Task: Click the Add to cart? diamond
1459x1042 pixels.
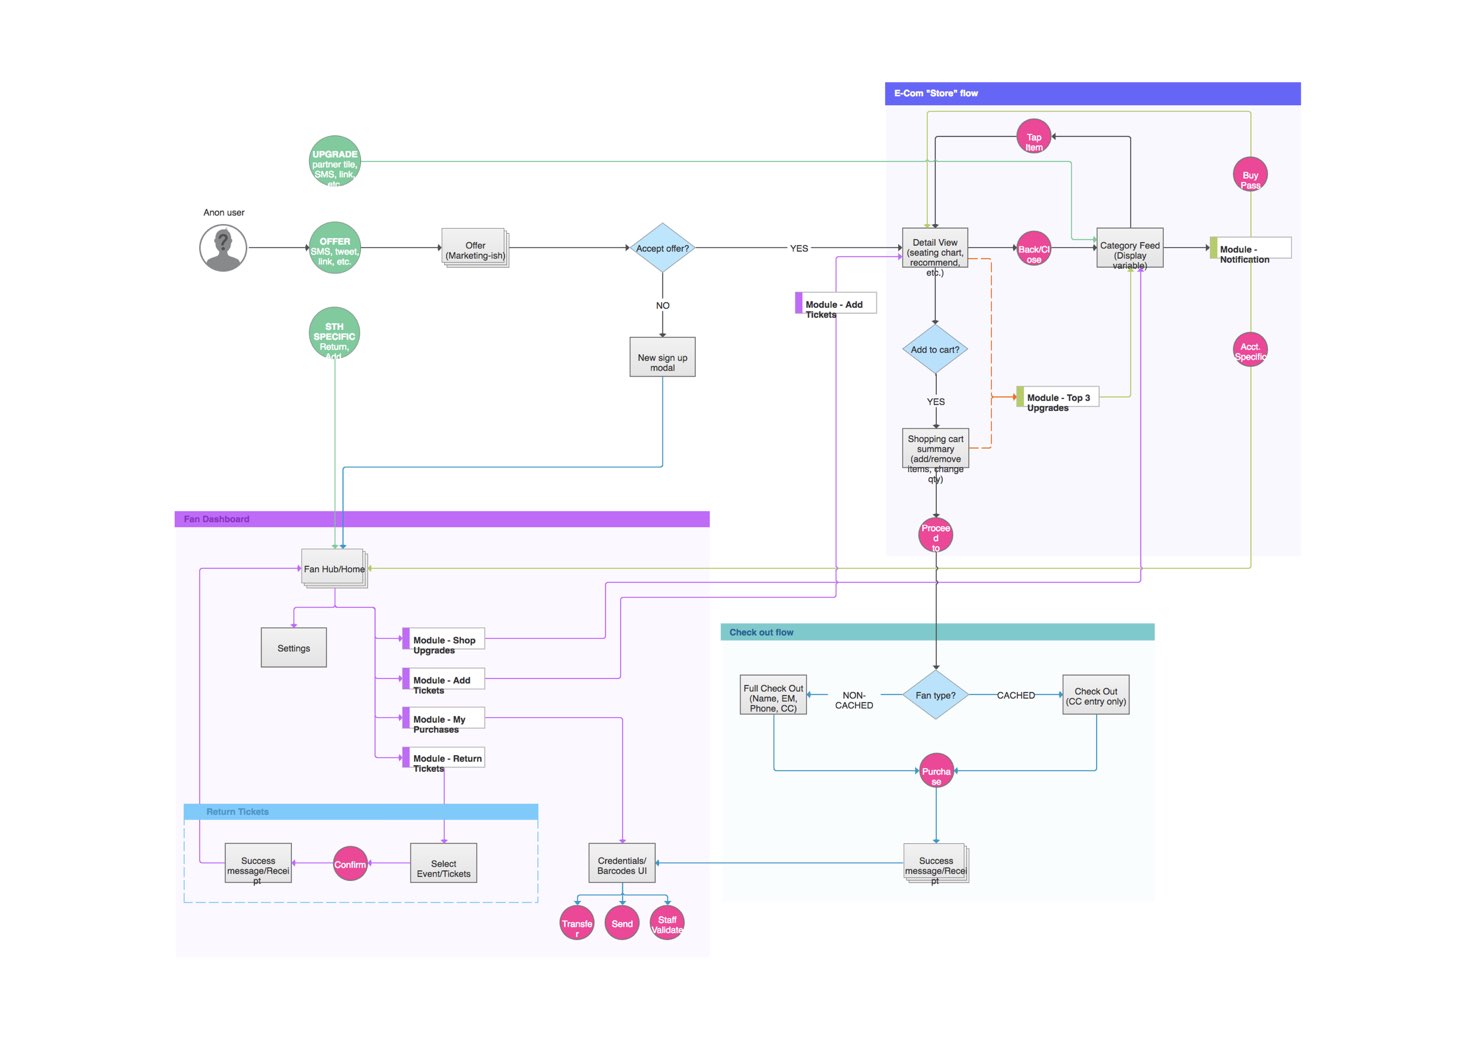Action: pyautogui.click(x=935, y=349)
